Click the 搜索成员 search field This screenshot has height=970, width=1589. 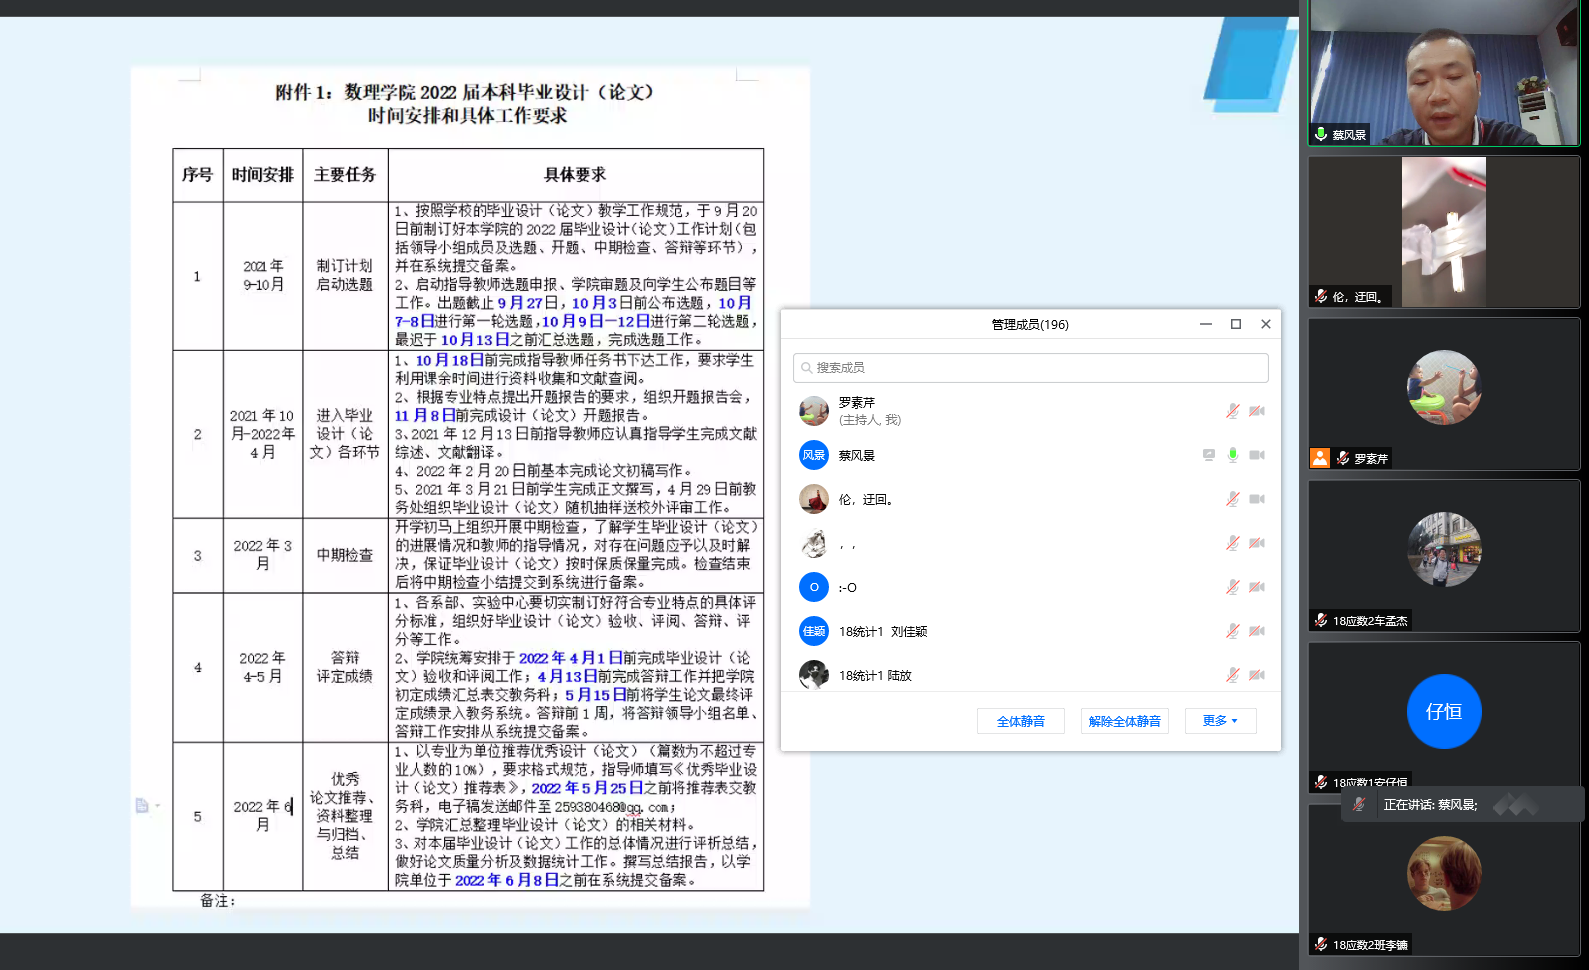(1030, 368)
